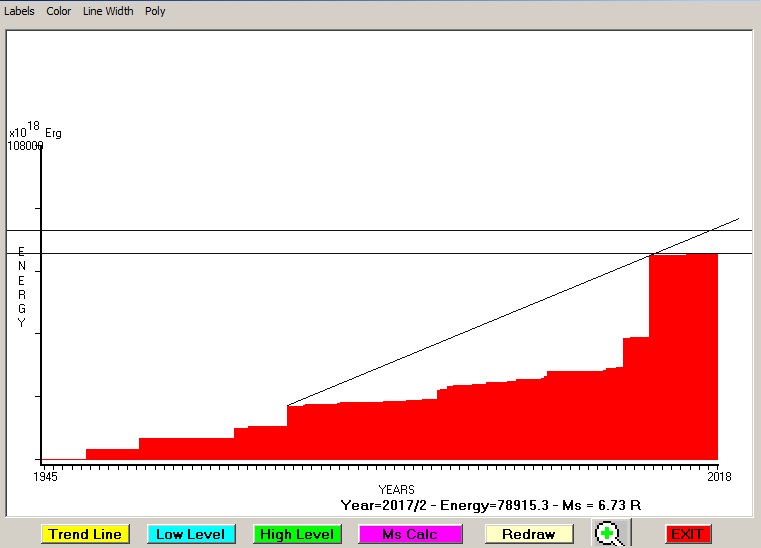Open the Line Width menu
This screenshot has height=548, width=761.
[x=108, y=11]
